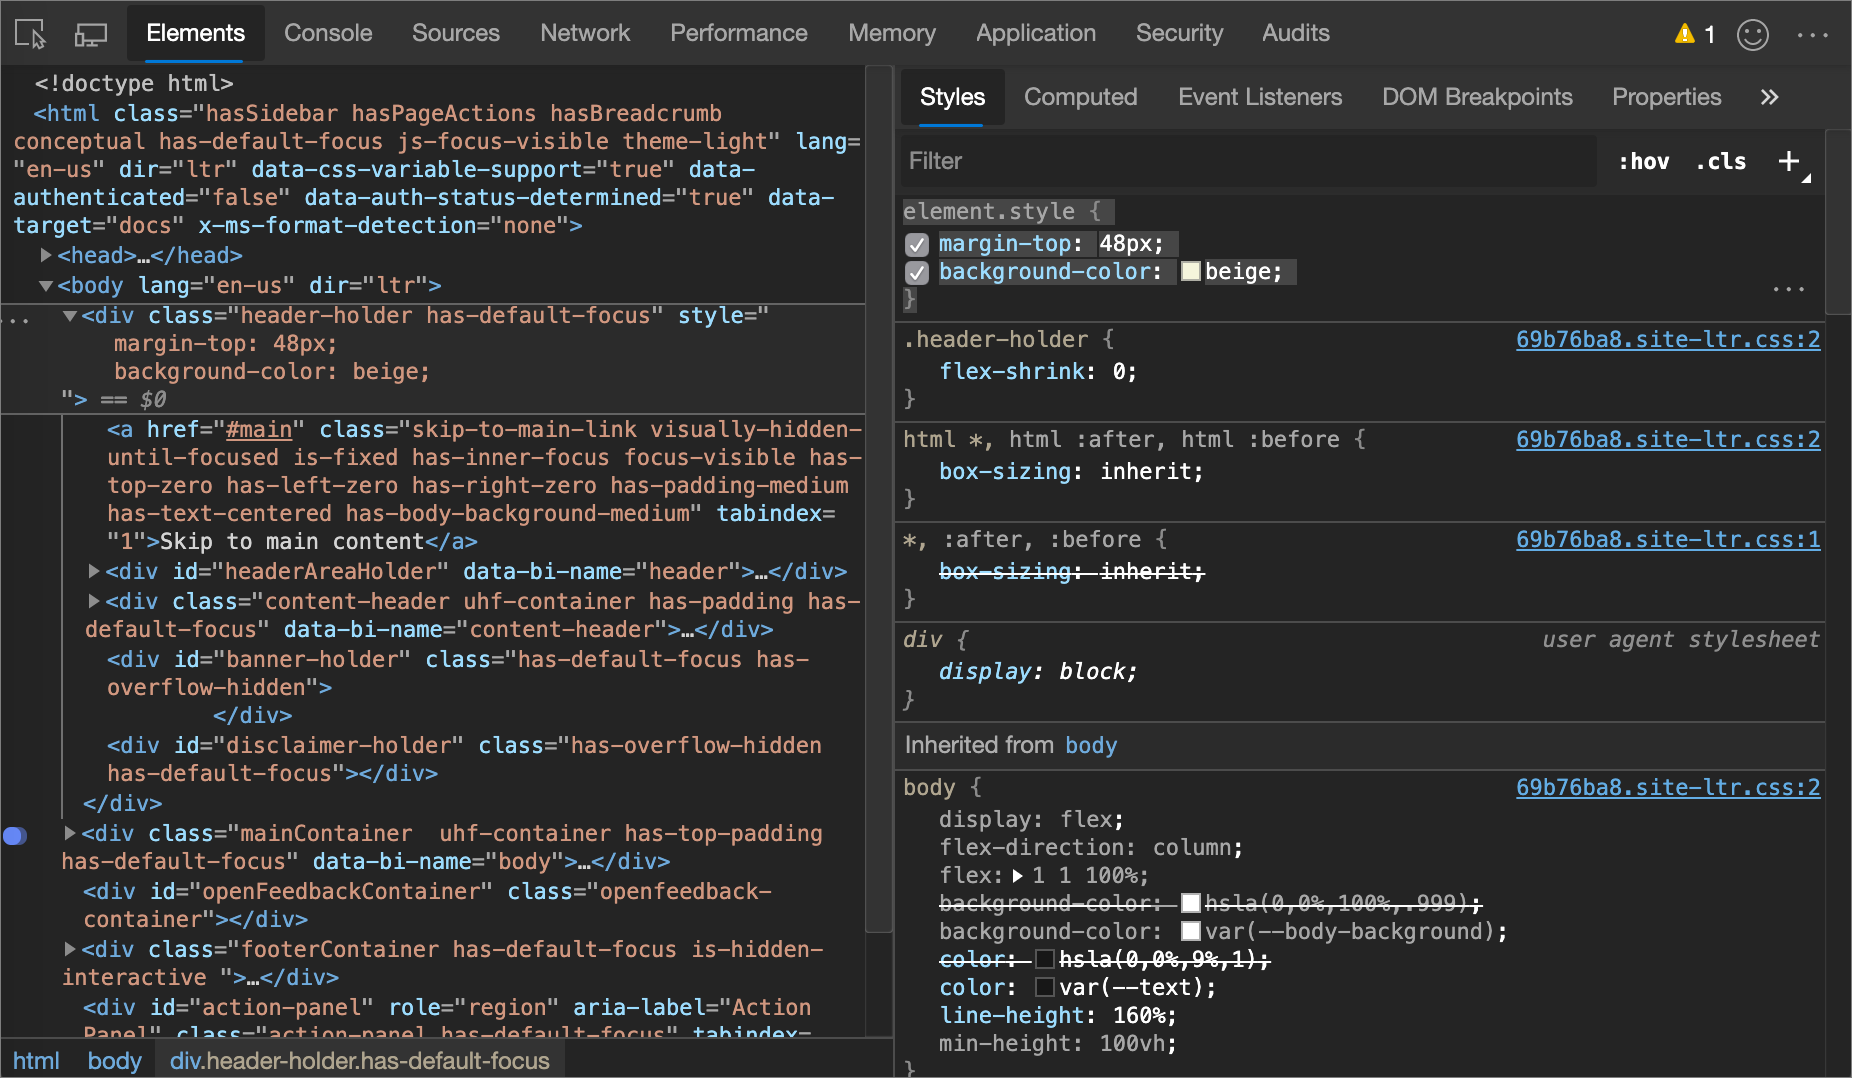Open the beige color swatch picker

click(x=1190, y=272)
